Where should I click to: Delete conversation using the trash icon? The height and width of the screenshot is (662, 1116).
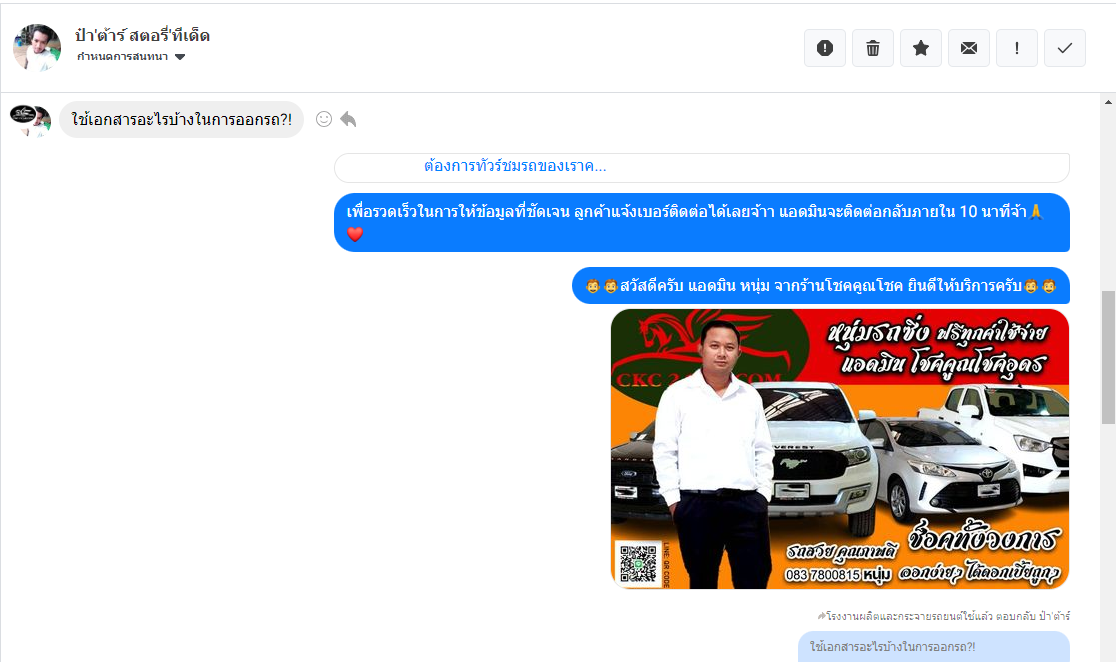873,48
